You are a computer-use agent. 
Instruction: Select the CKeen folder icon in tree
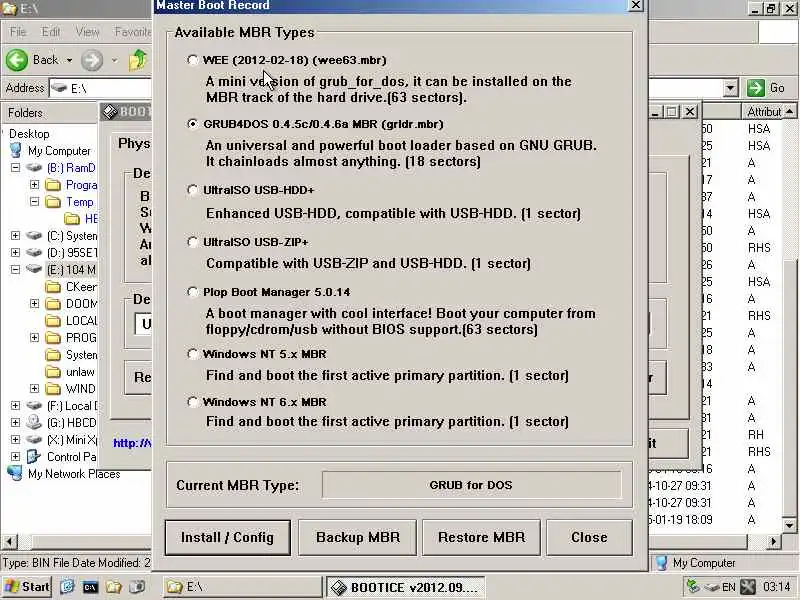[53, 287]
